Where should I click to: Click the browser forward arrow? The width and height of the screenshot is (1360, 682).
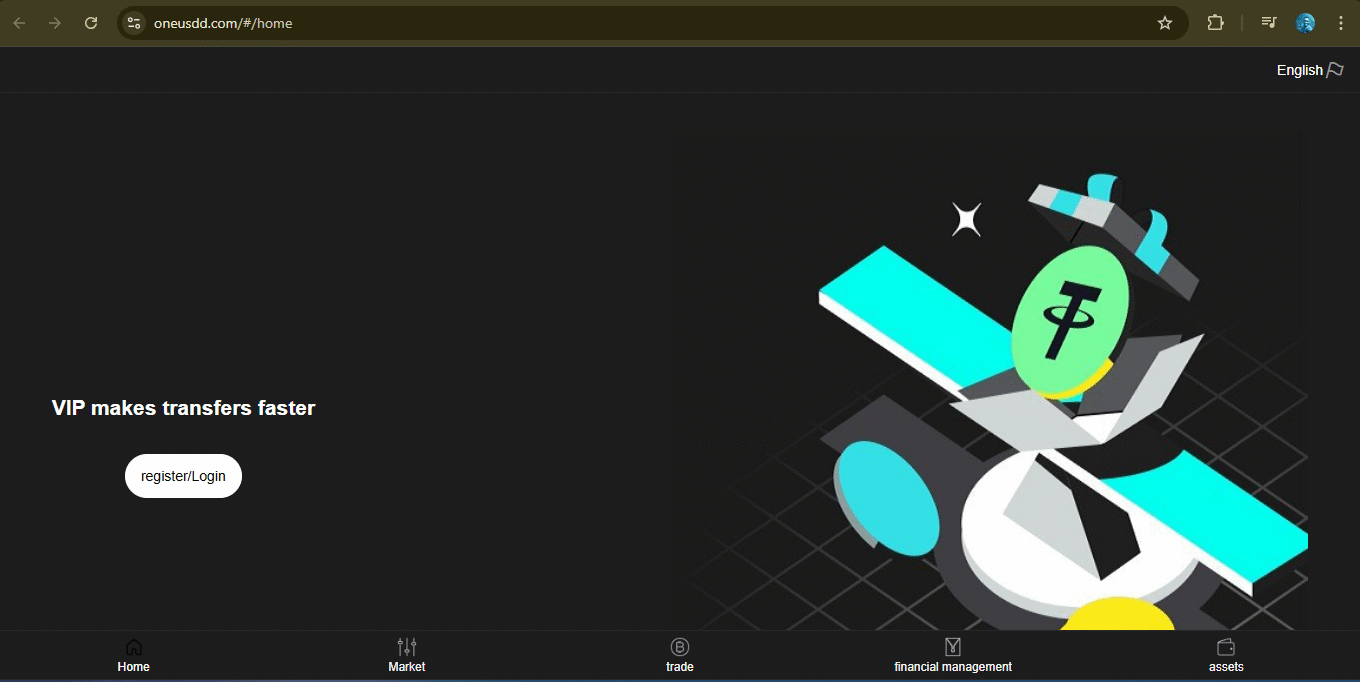coord(55,23)
